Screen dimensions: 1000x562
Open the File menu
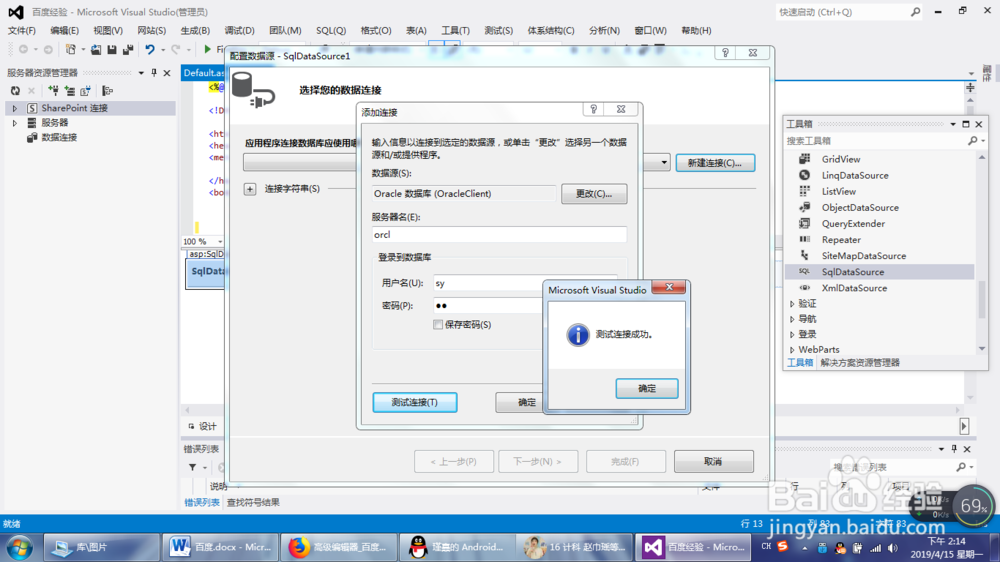point(22,31)
